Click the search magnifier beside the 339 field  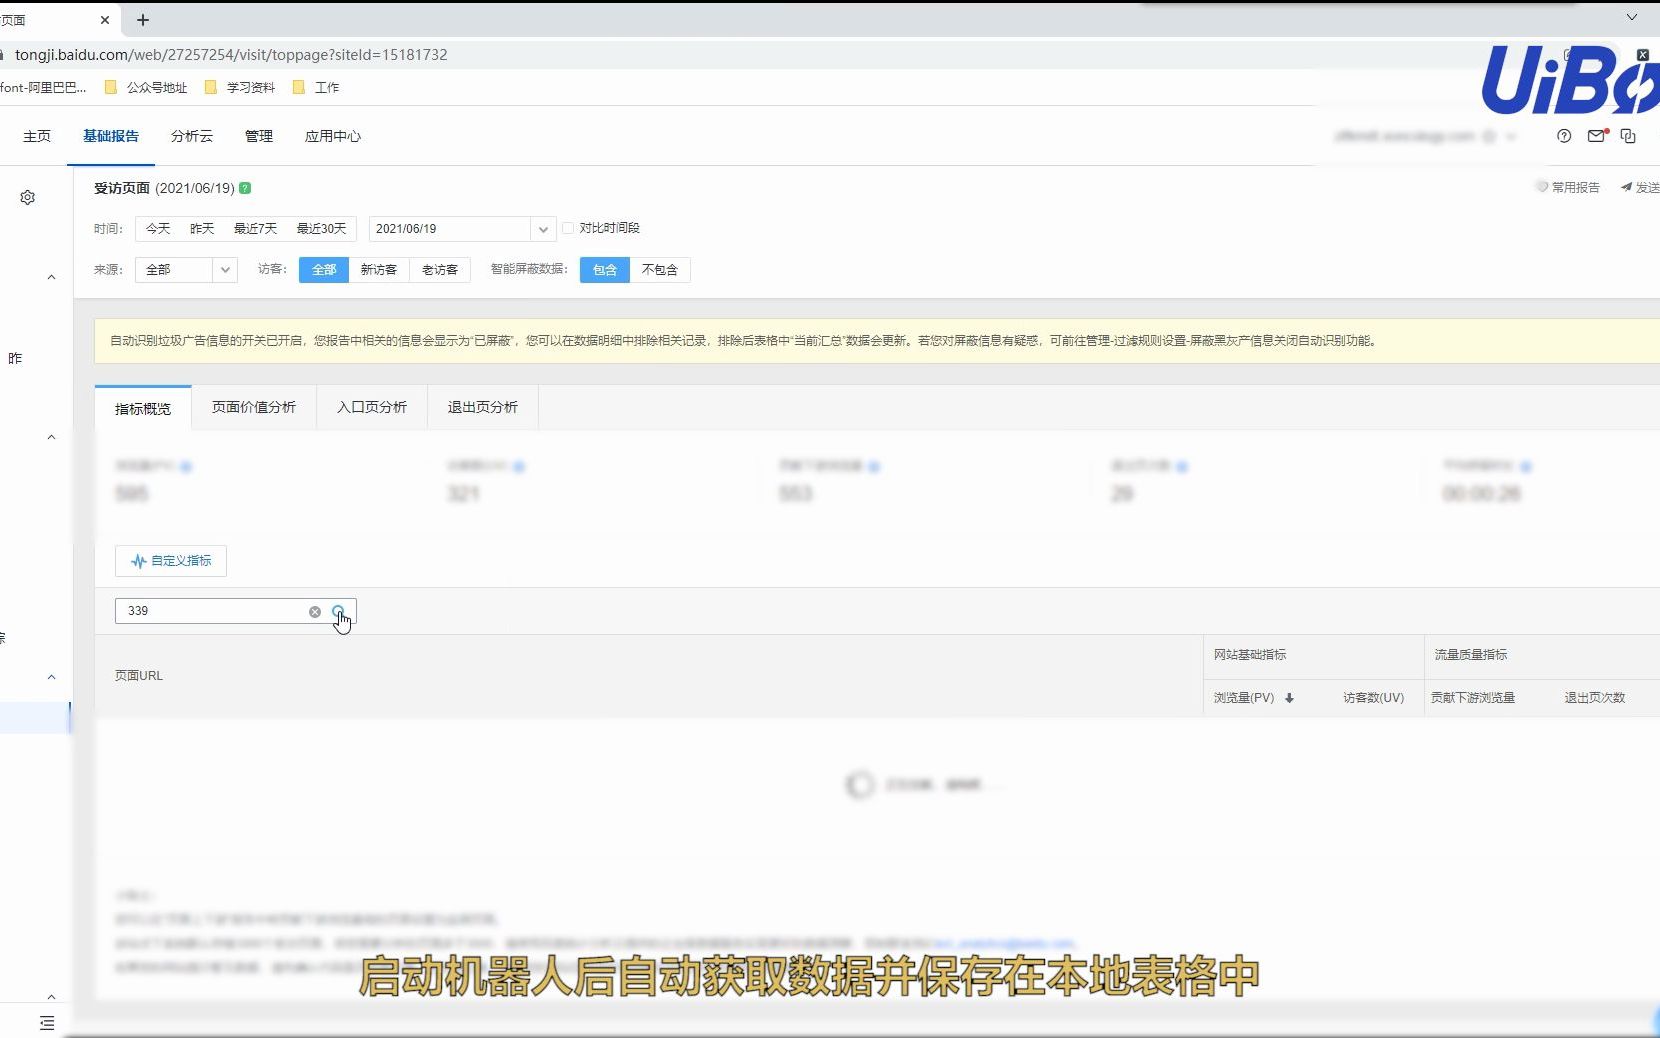(338, 611)
